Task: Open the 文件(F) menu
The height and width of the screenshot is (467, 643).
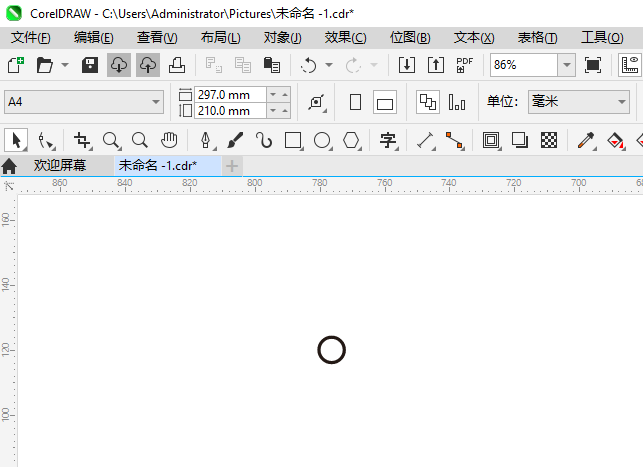Action: pos(30,38)
